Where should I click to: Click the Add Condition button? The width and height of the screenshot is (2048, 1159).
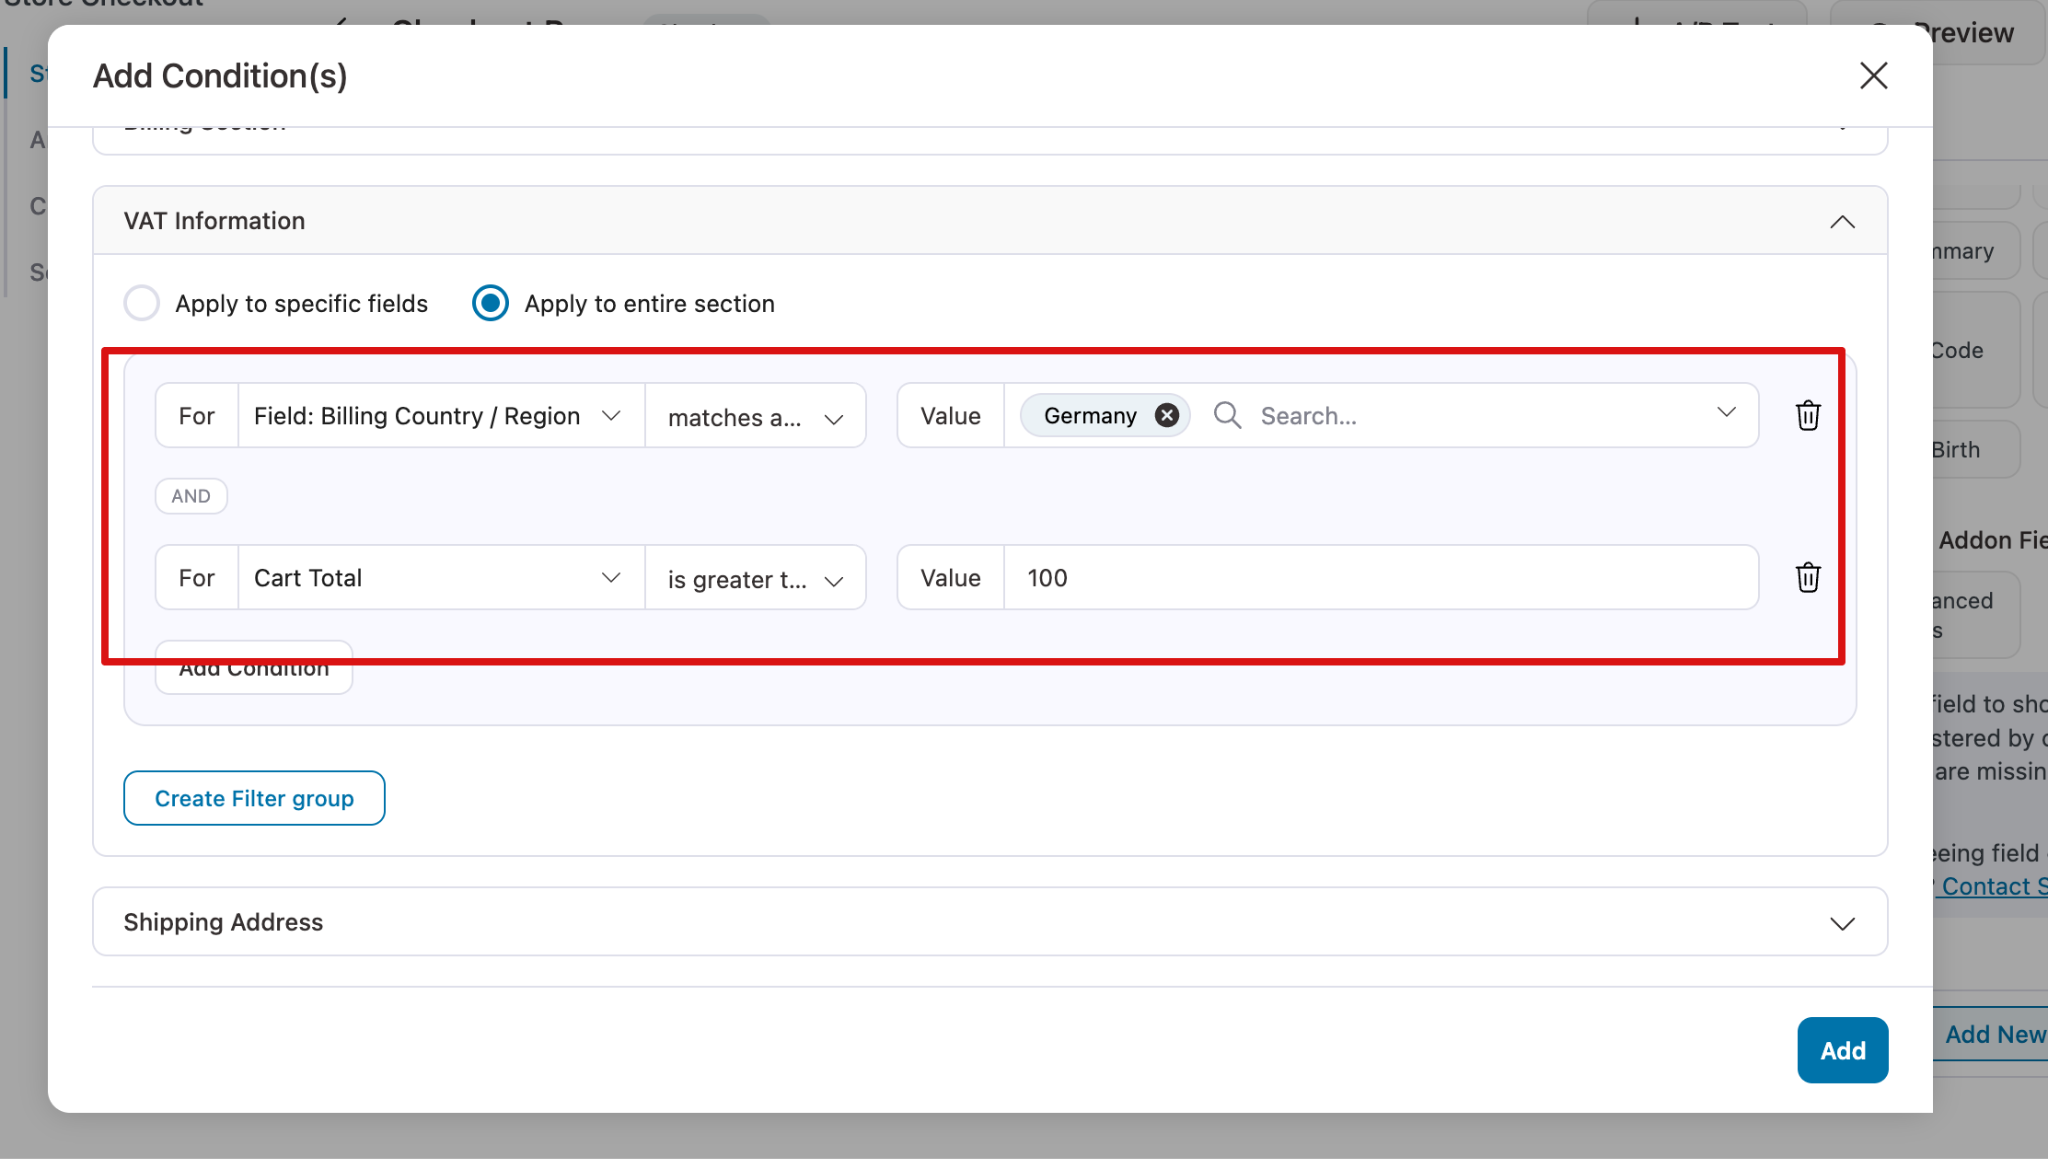pos(253,666)
